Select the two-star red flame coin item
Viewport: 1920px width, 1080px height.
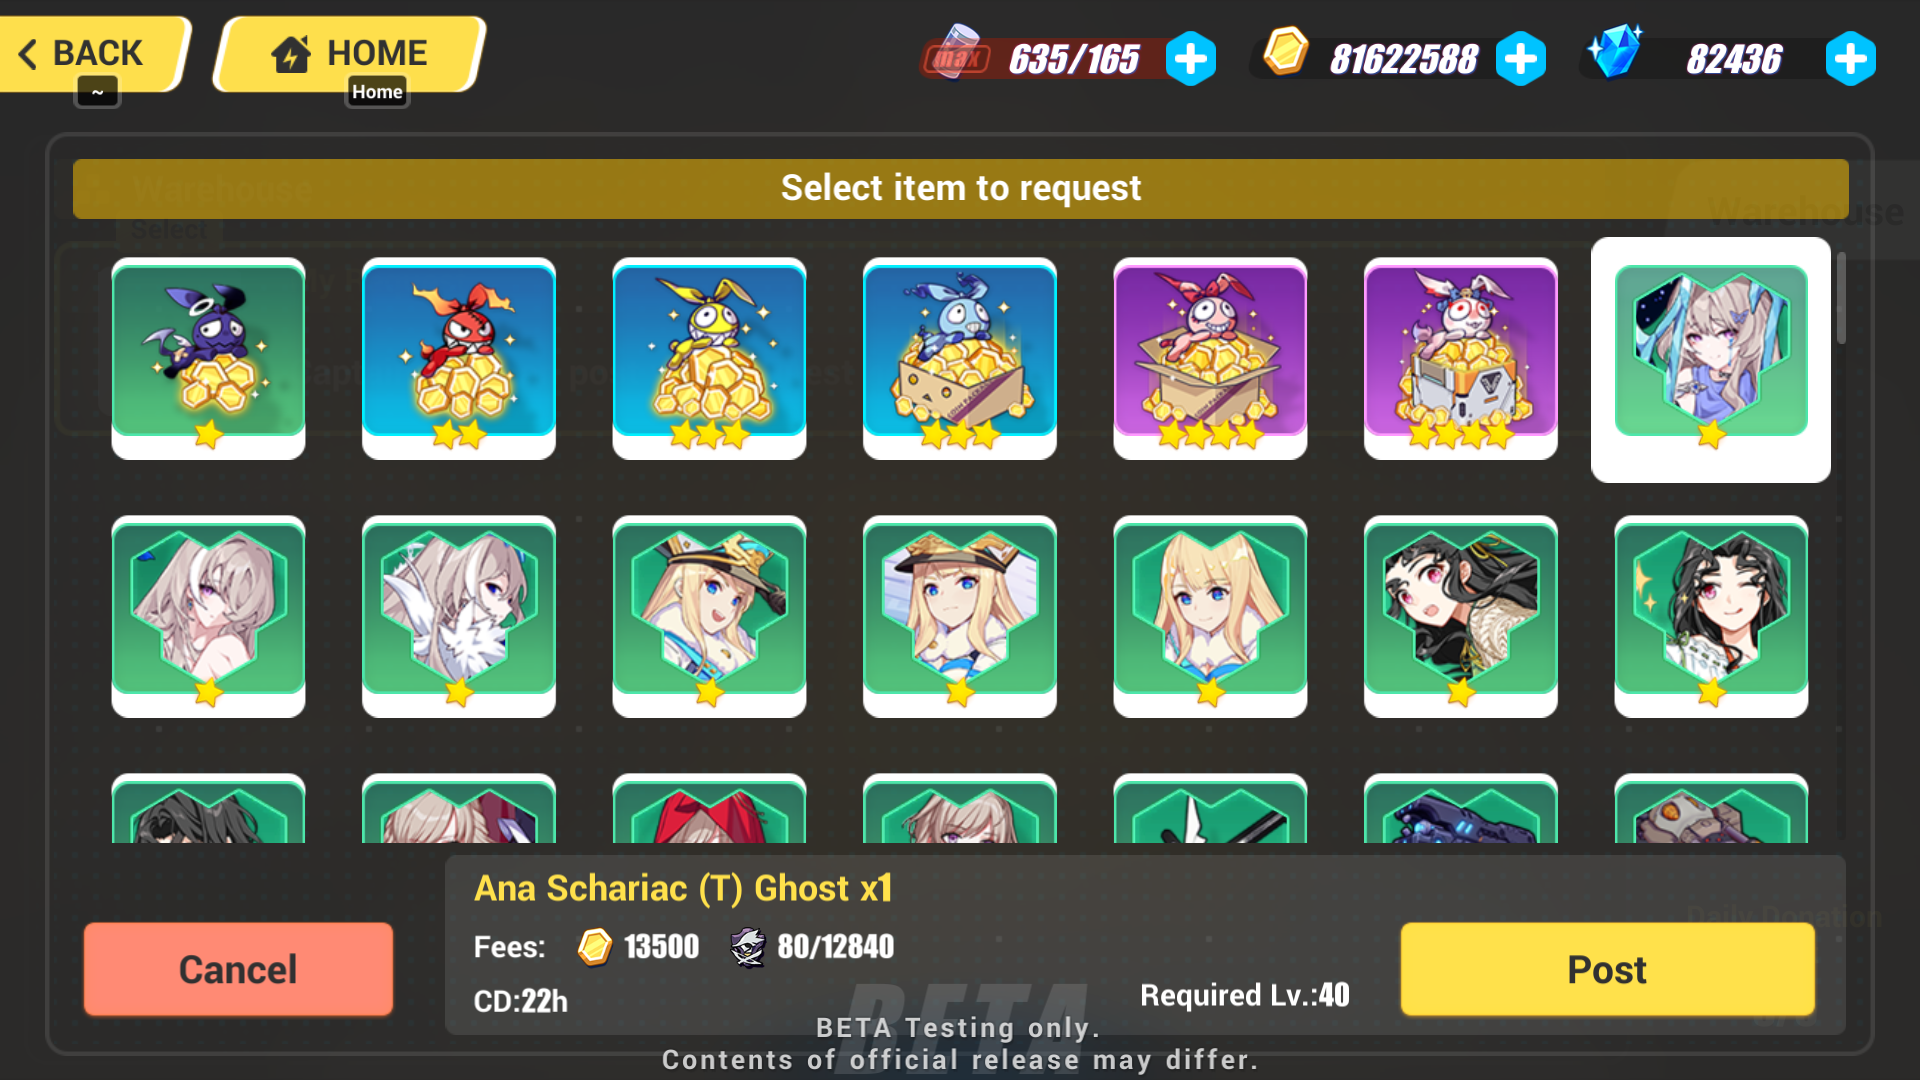tap(459, 358)
